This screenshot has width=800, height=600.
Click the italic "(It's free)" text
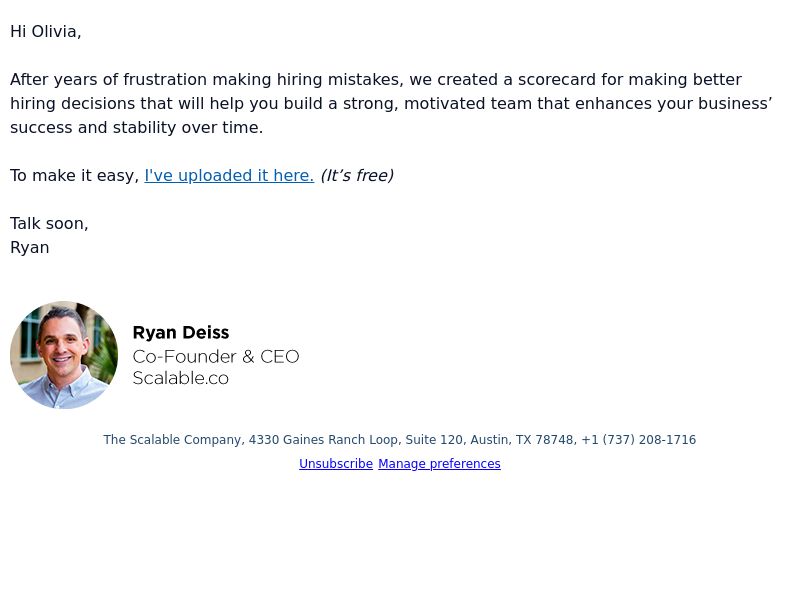(357, 176)
